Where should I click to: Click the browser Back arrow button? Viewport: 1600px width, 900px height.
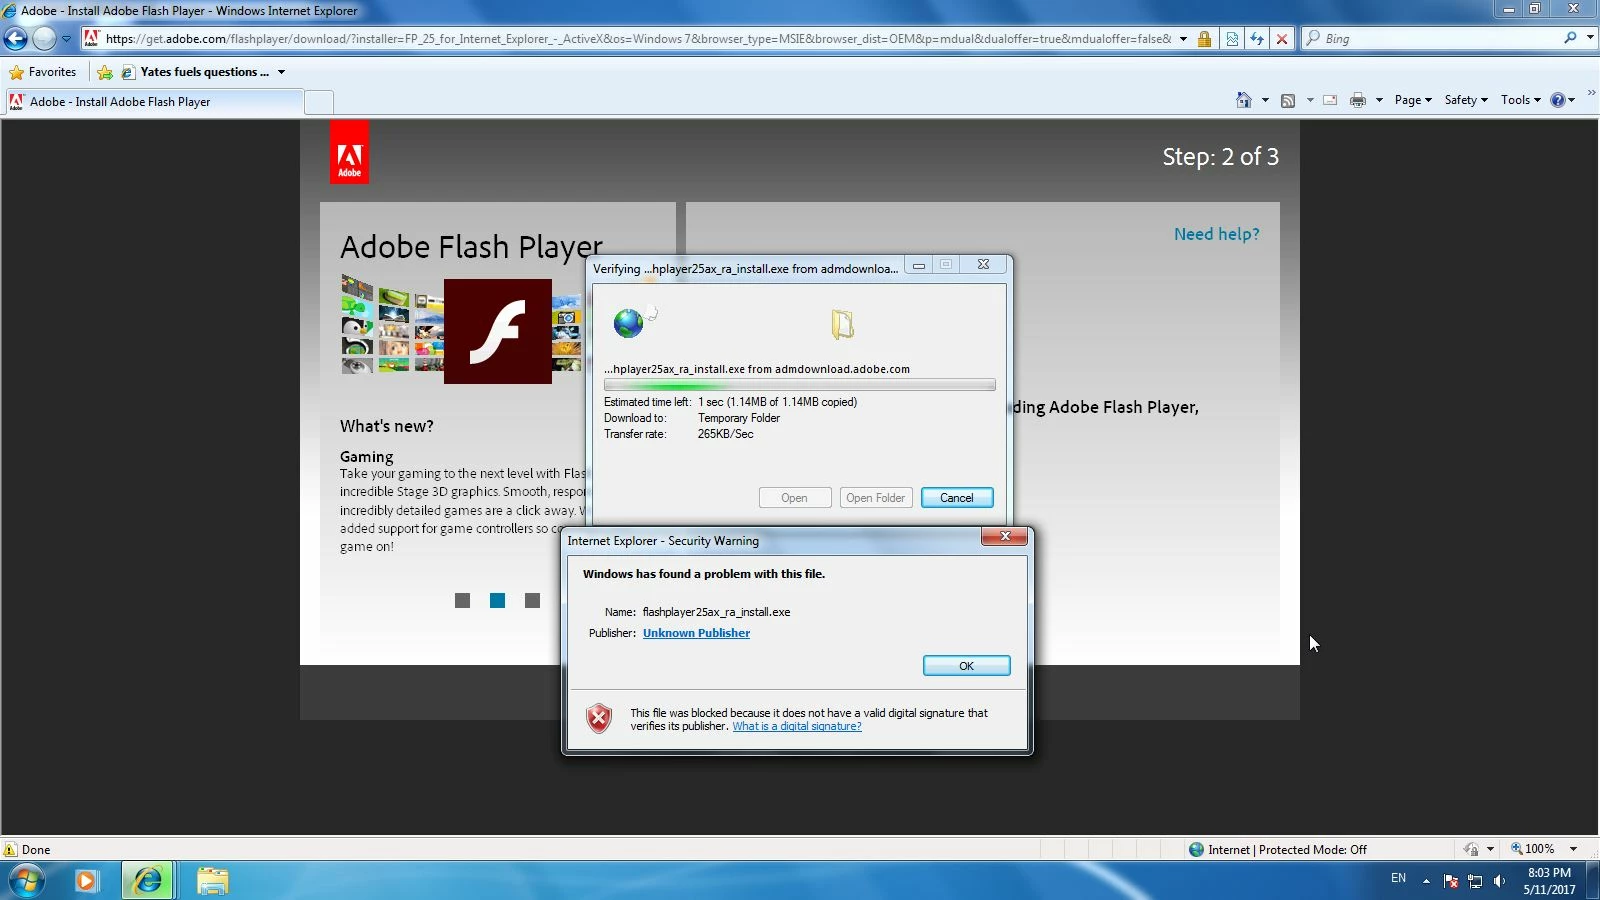click(x=16, y=39)
